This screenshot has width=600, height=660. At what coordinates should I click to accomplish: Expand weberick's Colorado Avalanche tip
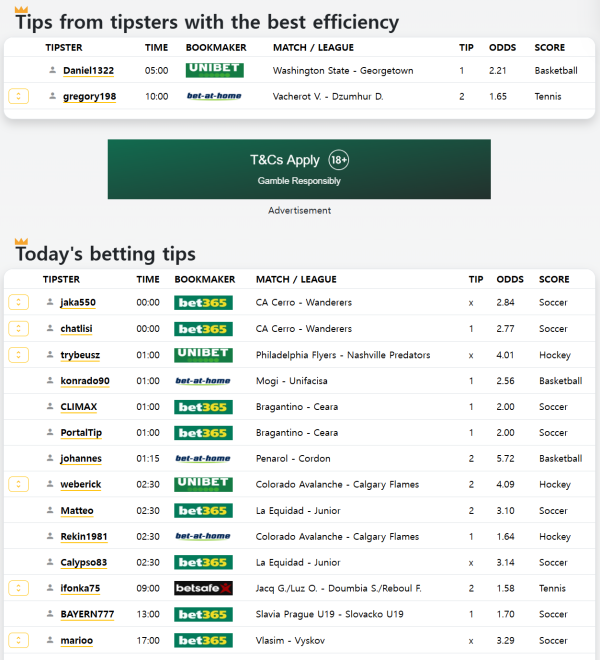(18, 484)
